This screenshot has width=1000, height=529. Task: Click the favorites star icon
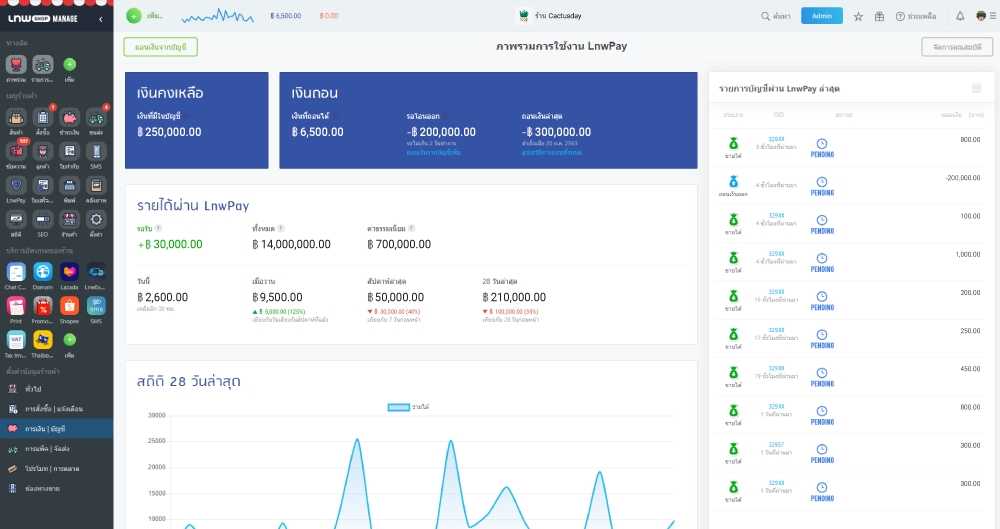[x=858, y=16]
